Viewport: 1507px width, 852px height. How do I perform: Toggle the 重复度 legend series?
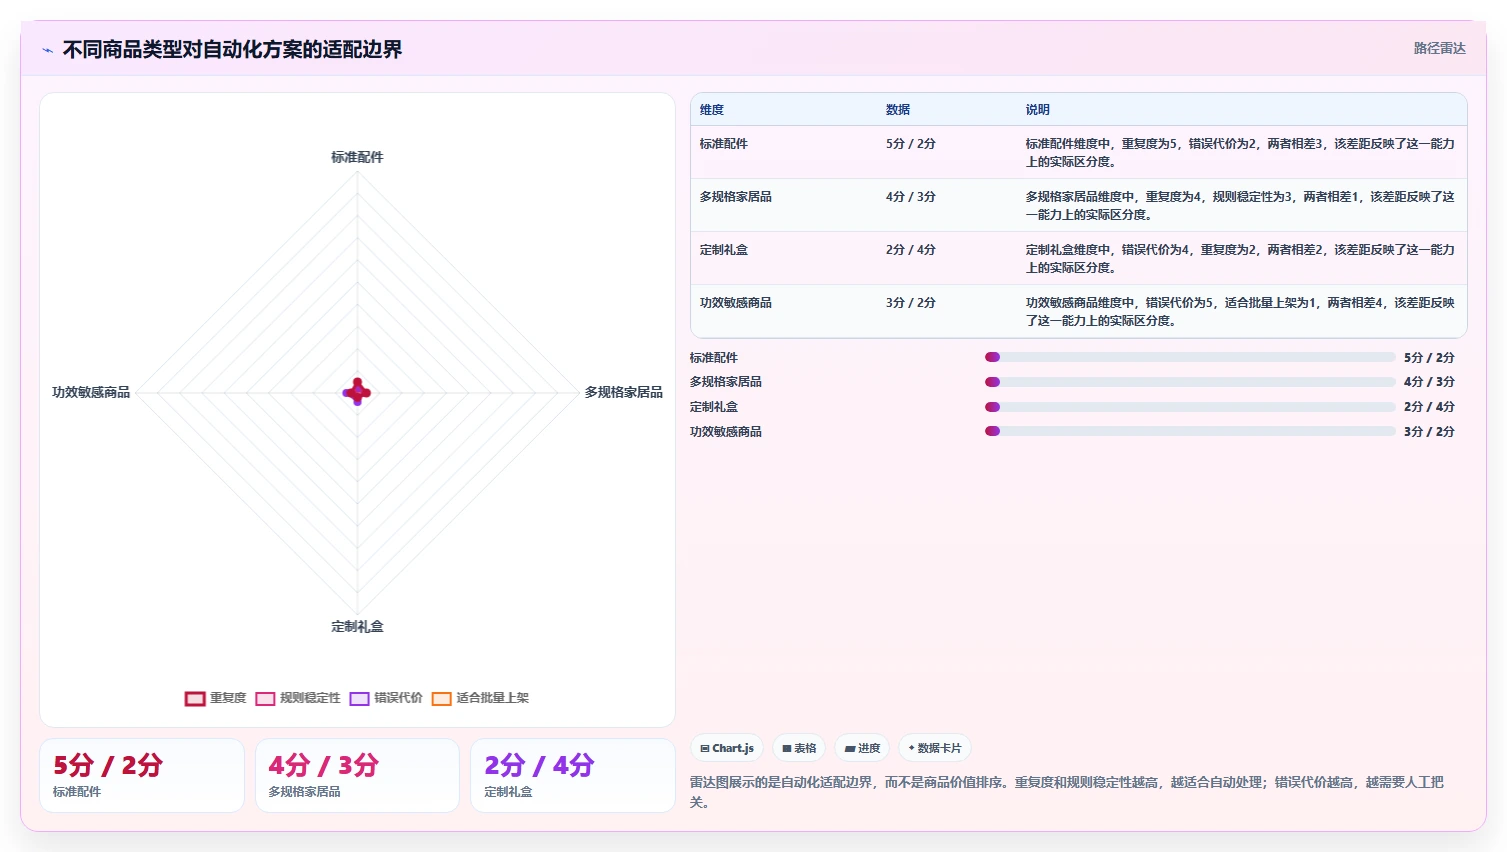(216, 698)
